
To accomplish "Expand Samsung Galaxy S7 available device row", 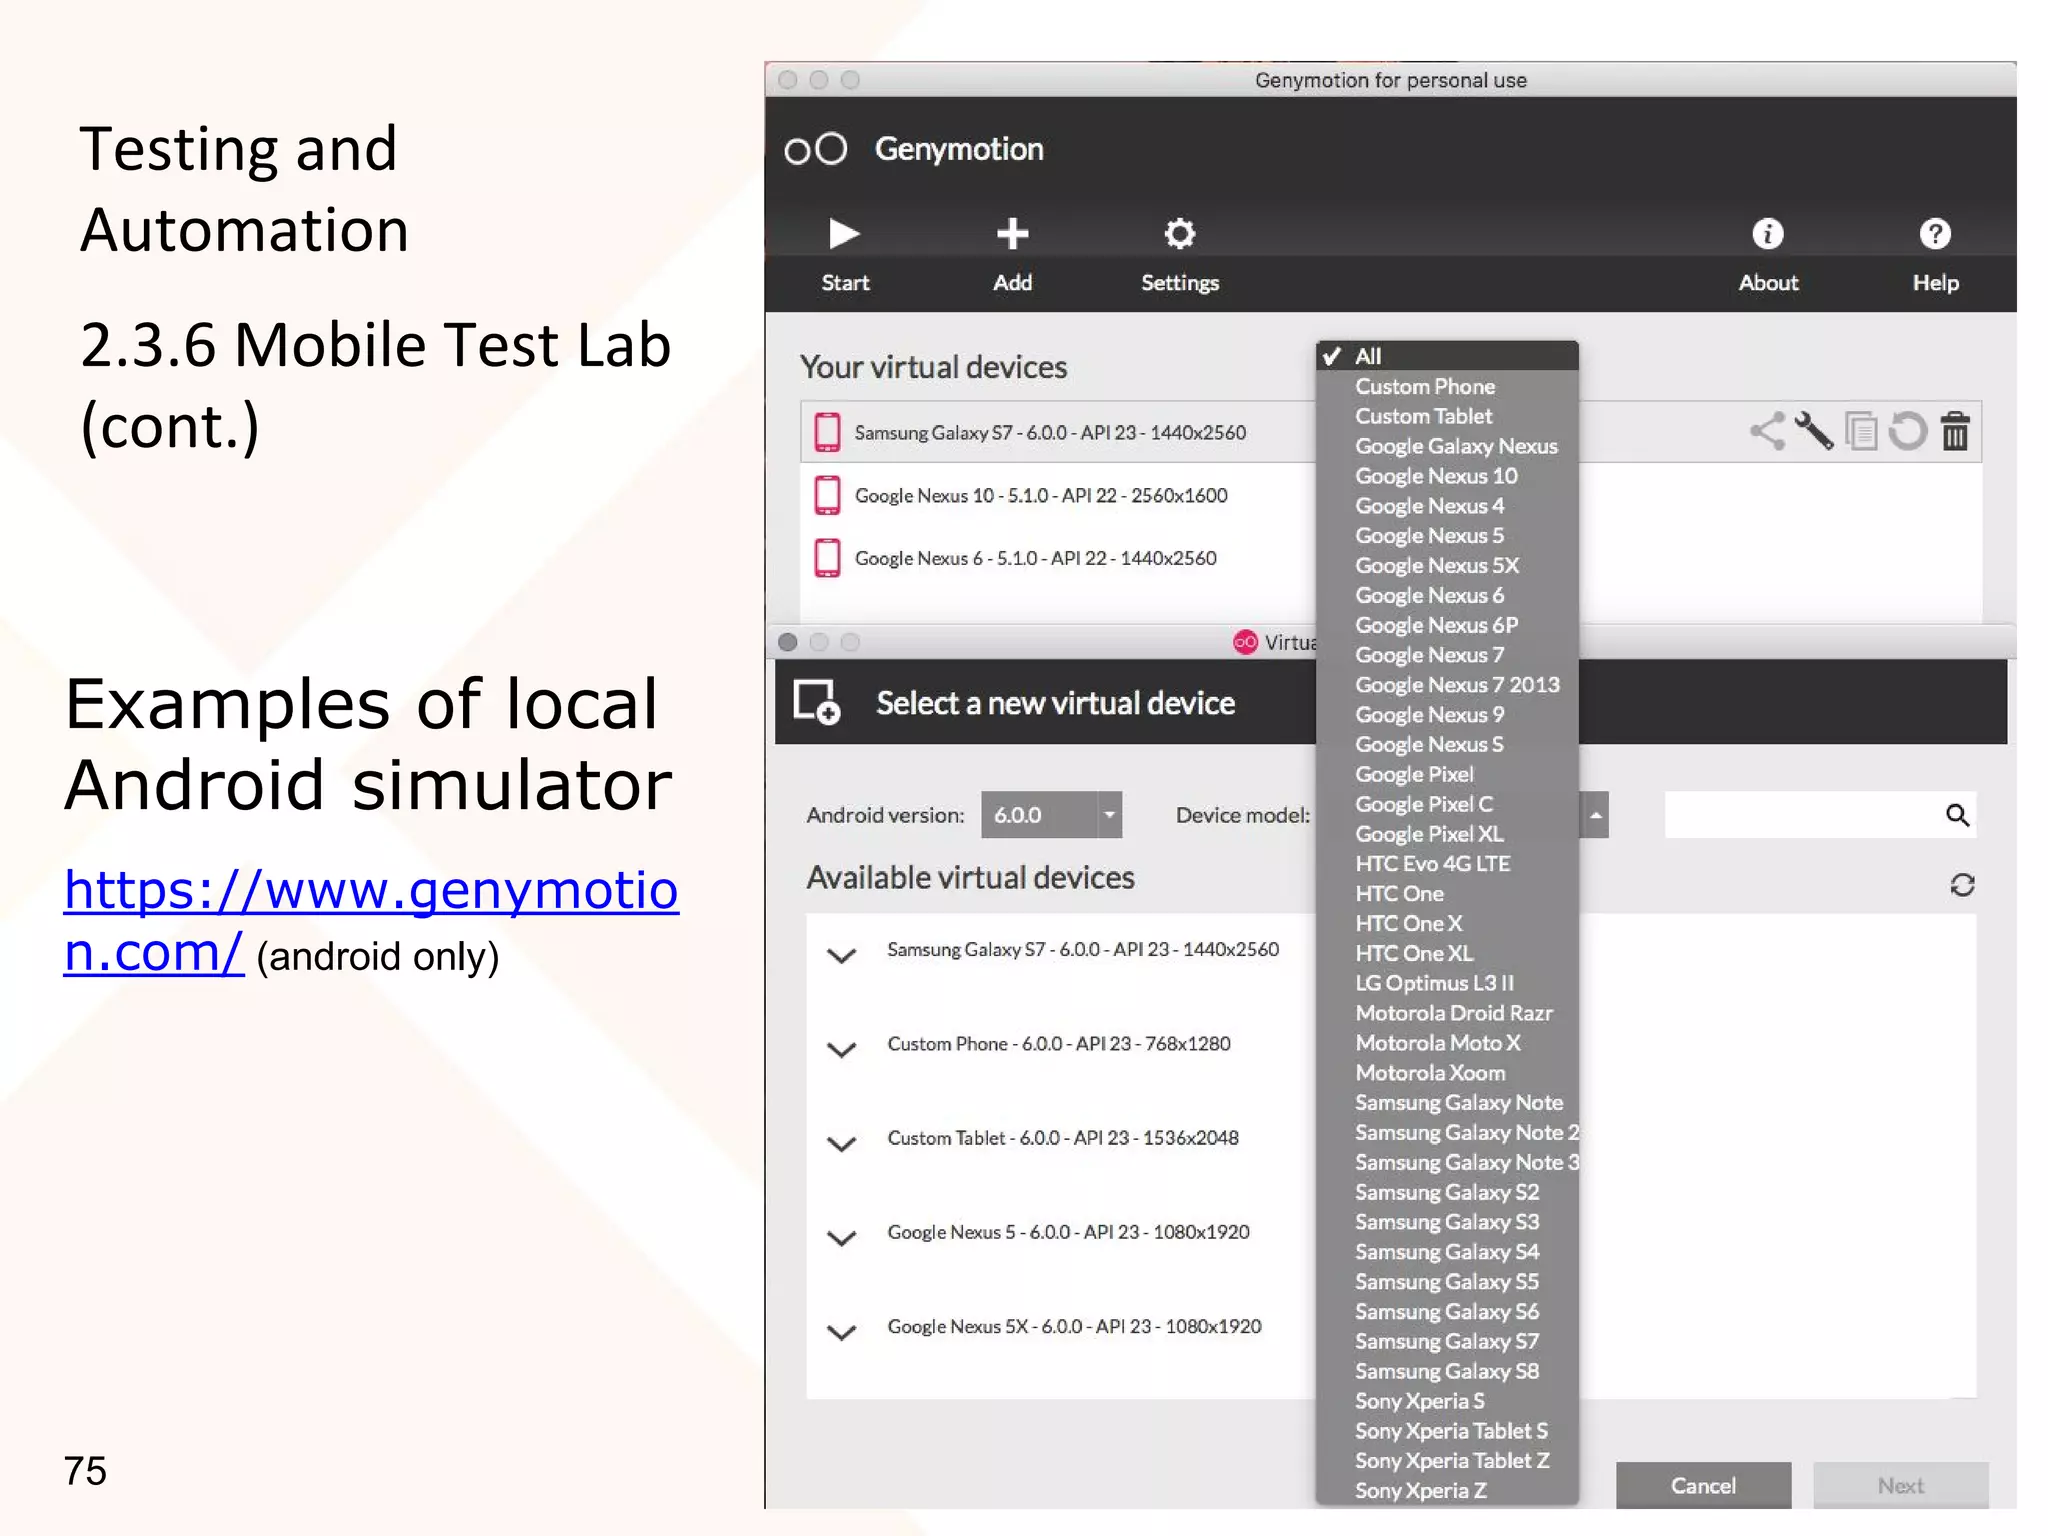I will pos(842,955).
